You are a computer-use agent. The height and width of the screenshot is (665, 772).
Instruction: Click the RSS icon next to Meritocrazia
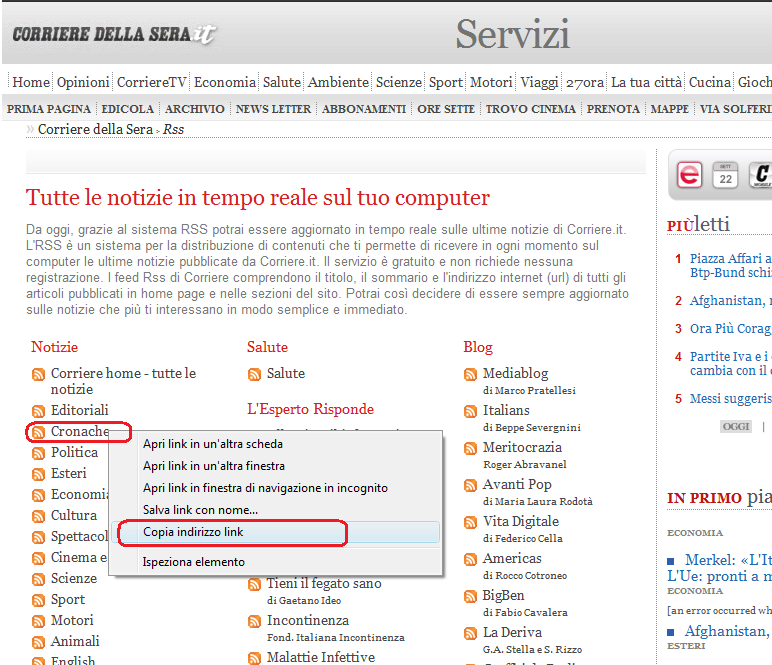[471, 448]
